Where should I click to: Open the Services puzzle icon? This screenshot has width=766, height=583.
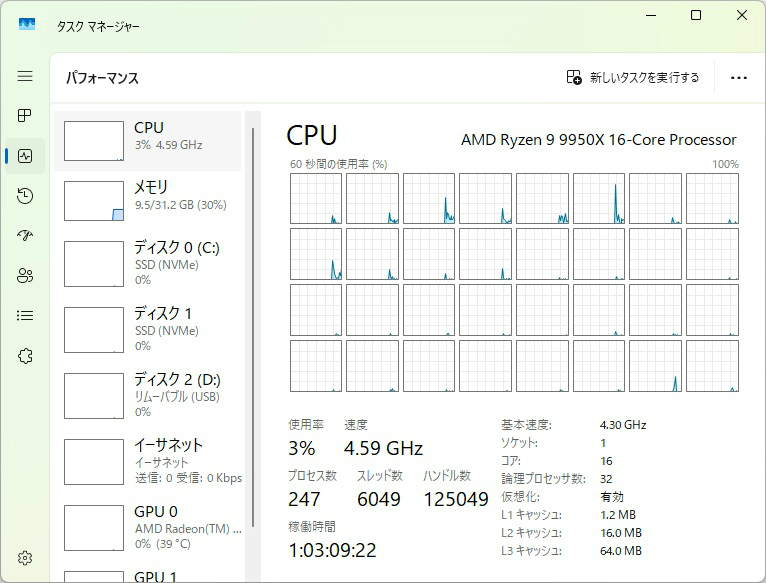click(x=25, y=356)
